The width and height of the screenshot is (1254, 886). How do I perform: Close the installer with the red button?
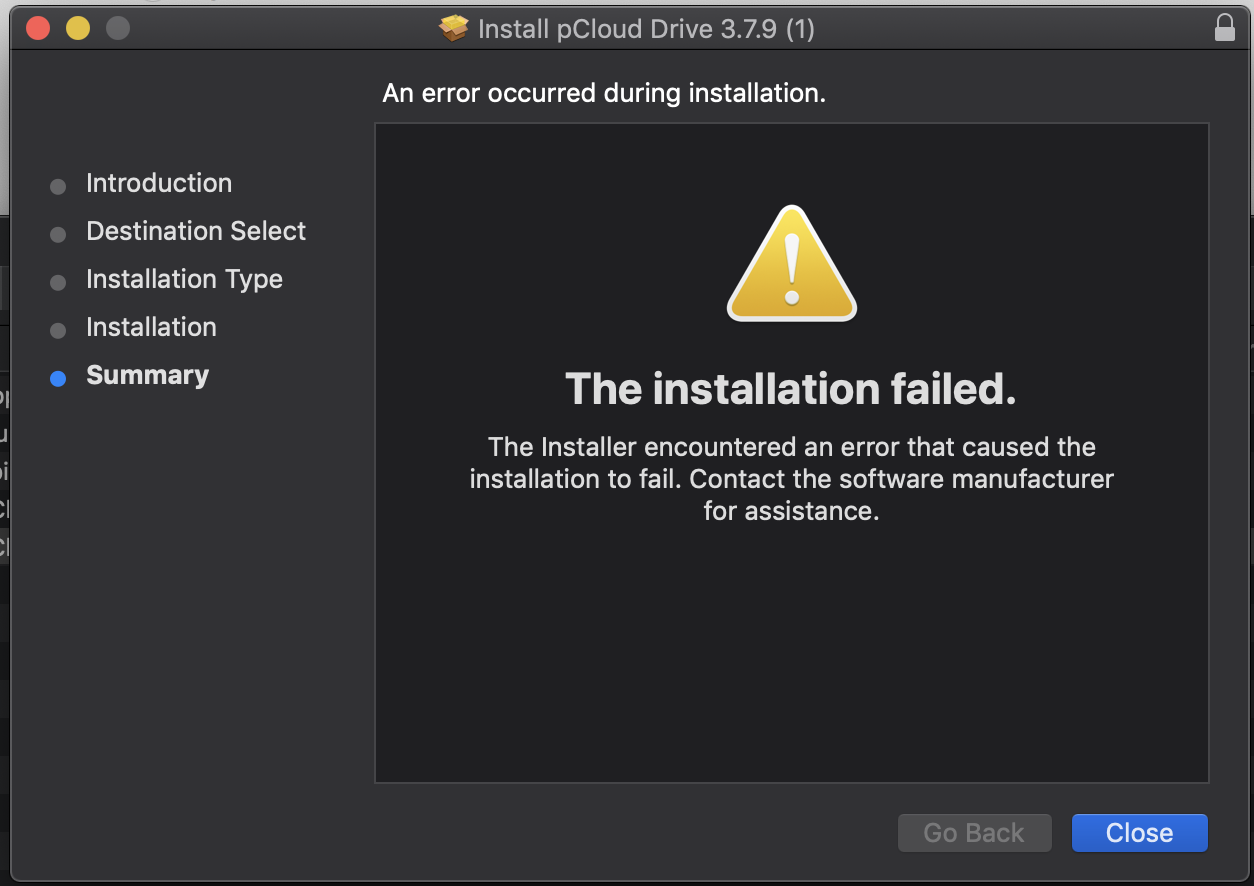coord(38,28)
